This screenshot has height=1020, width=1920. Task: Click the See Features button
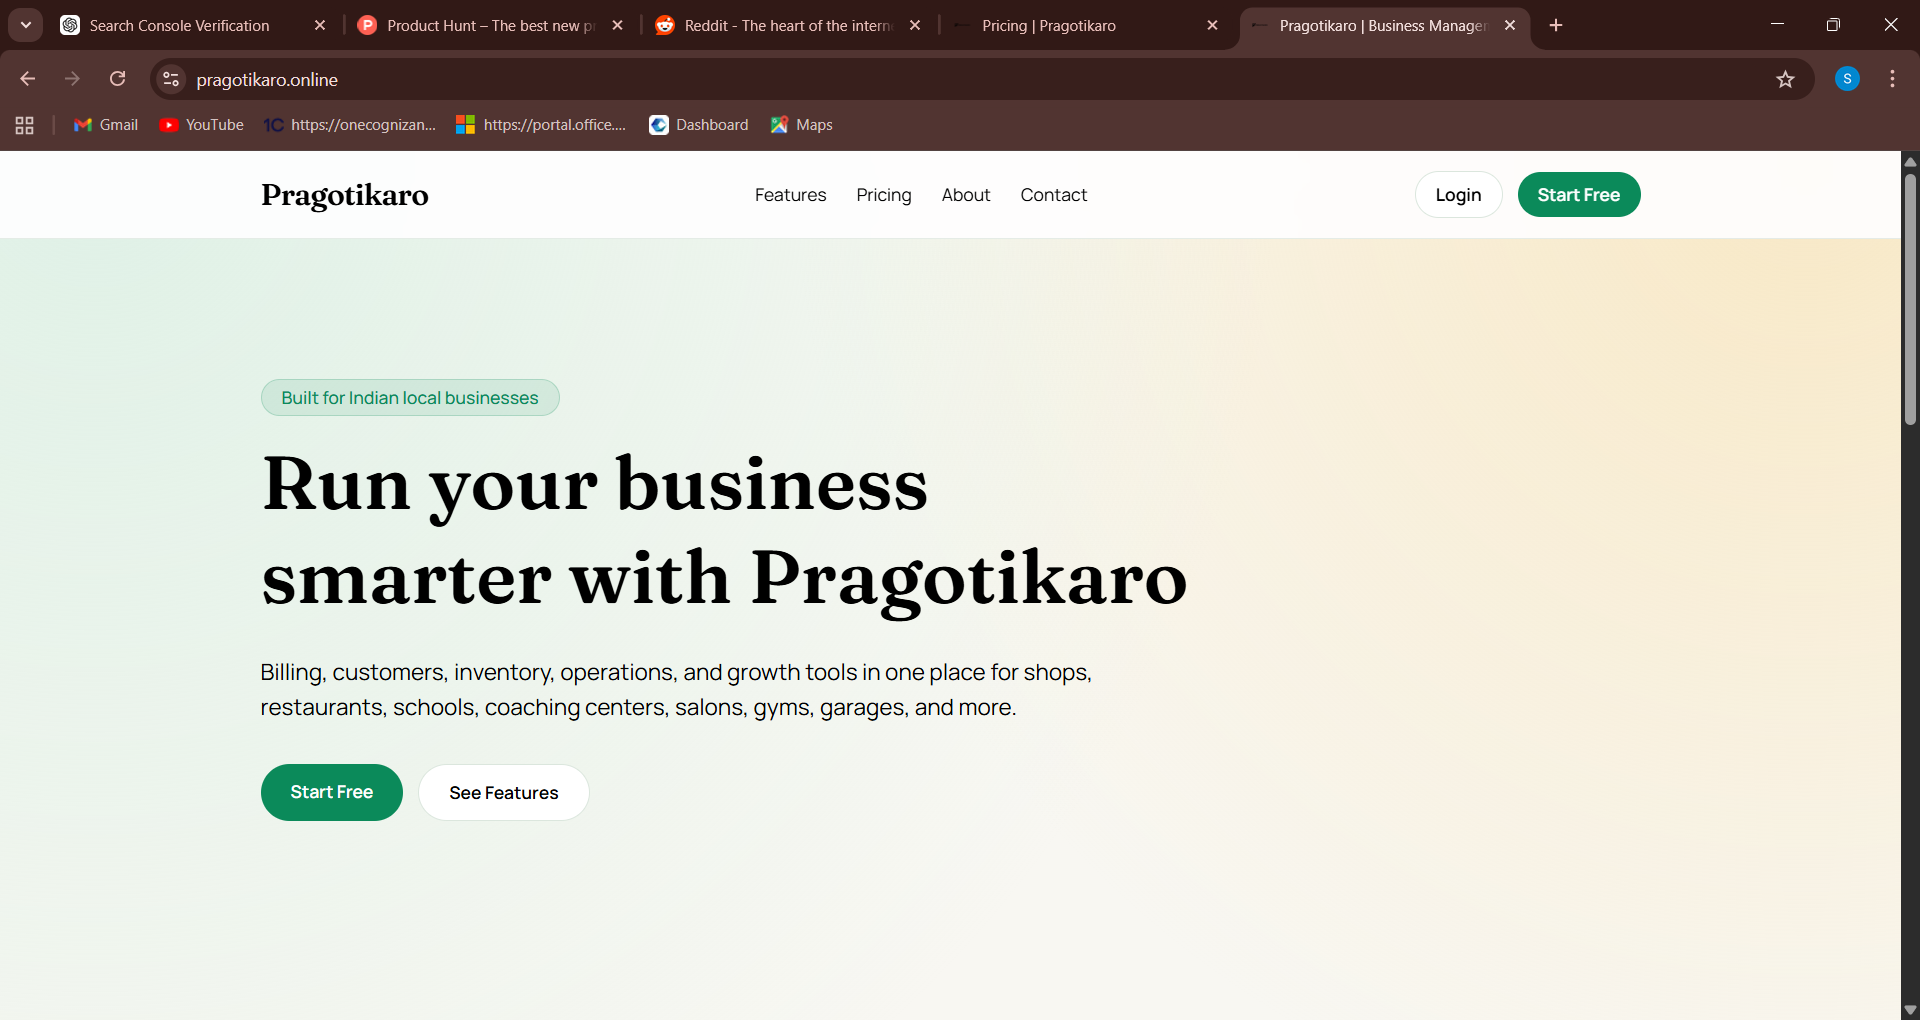[x=503, y=792]
